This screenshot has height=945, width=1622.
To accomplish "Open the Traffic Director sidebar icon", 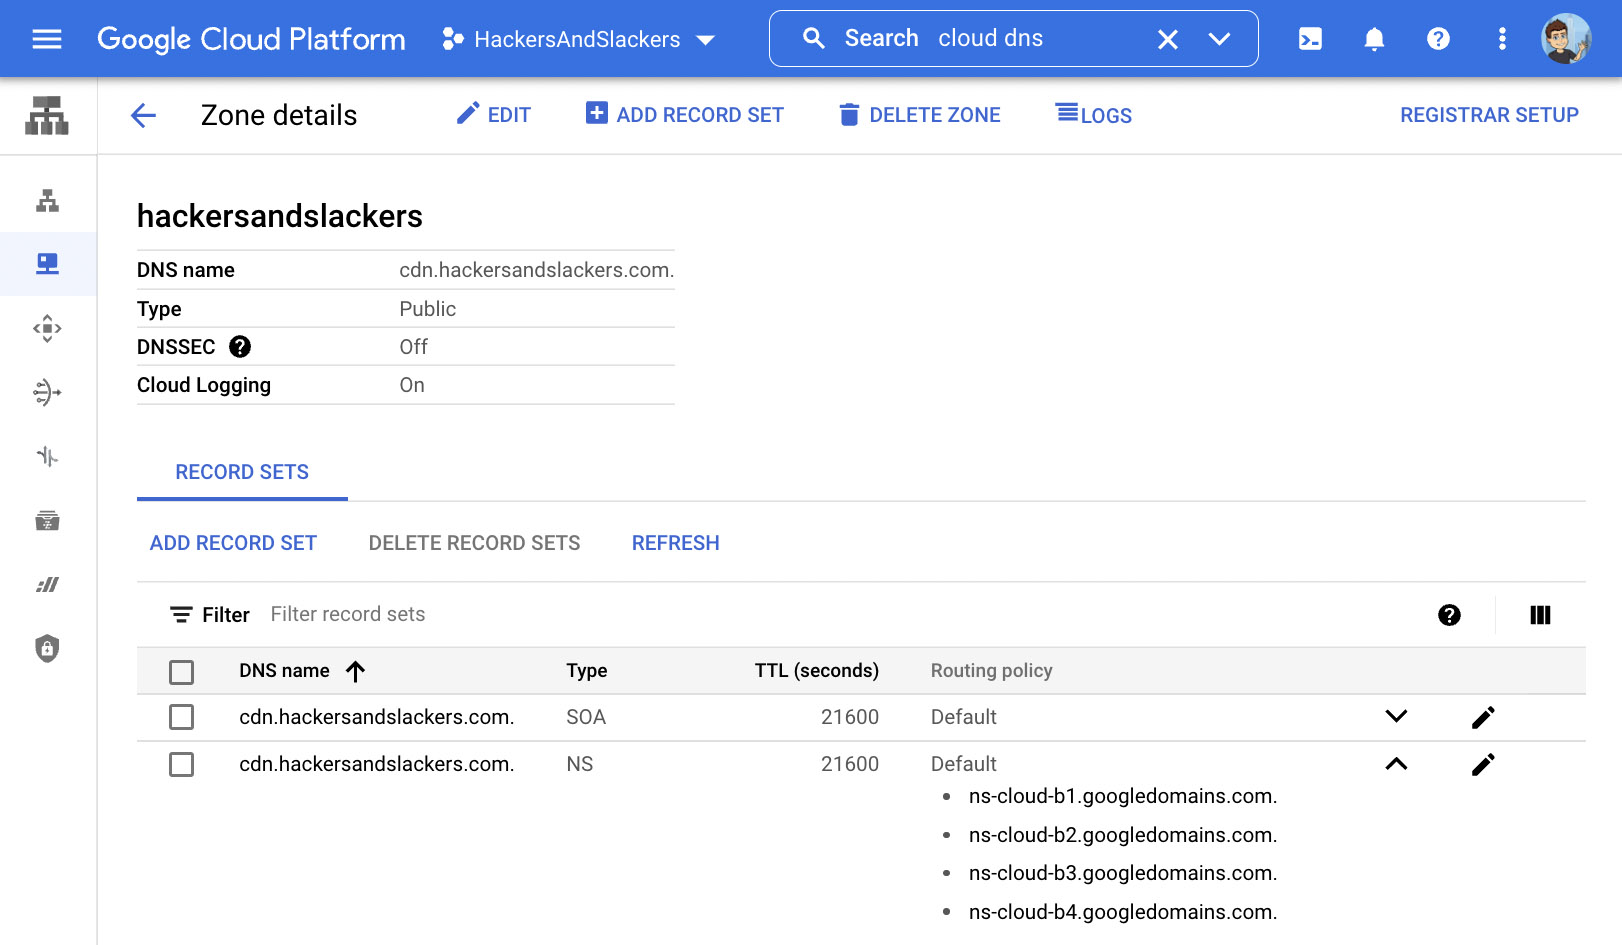I will coord(47,456).
